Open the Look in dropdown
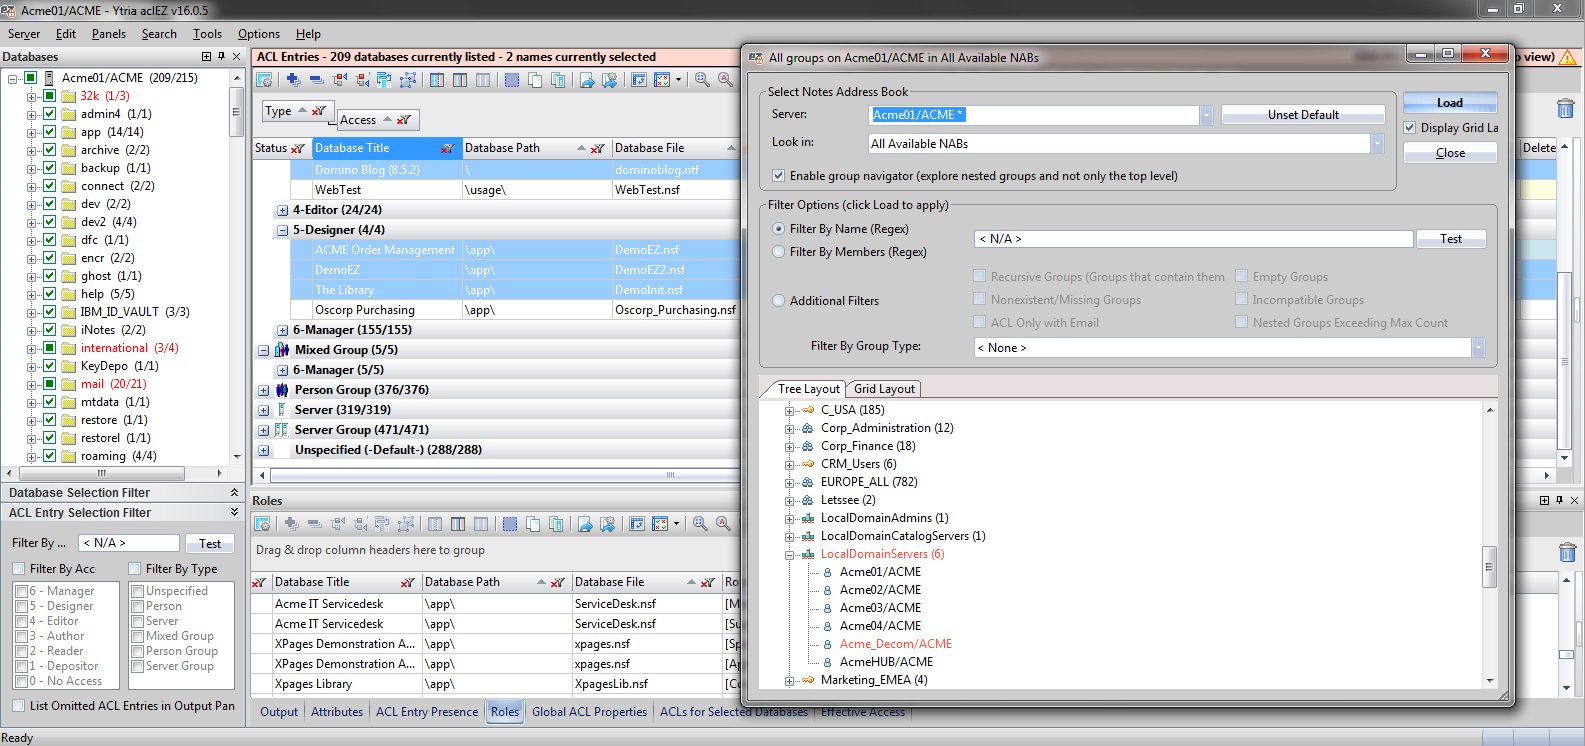The width and height of the screenshot is (1585, 746). (1377, 144)
